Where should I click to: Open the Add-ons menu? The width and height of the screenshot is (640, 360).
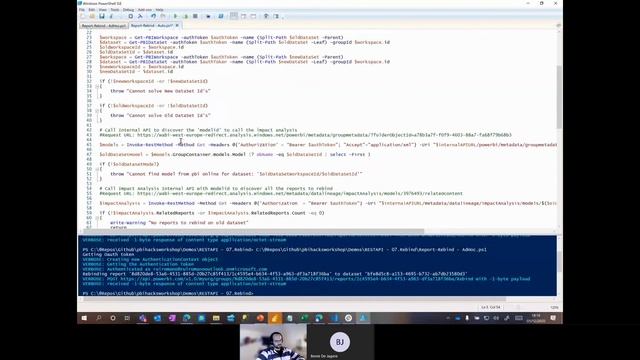(144, 10)
